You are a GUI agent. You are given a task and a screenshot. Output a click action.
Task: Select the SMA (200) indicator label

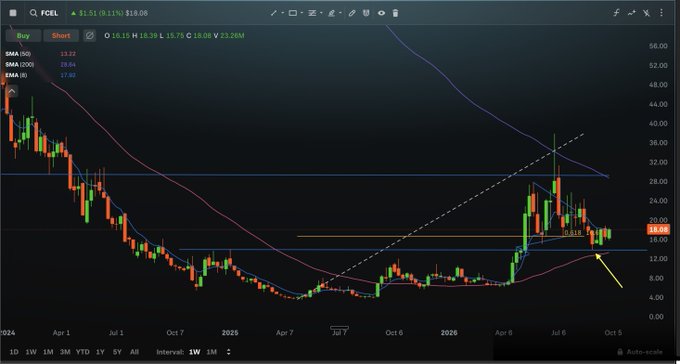[x=20, y=64]
